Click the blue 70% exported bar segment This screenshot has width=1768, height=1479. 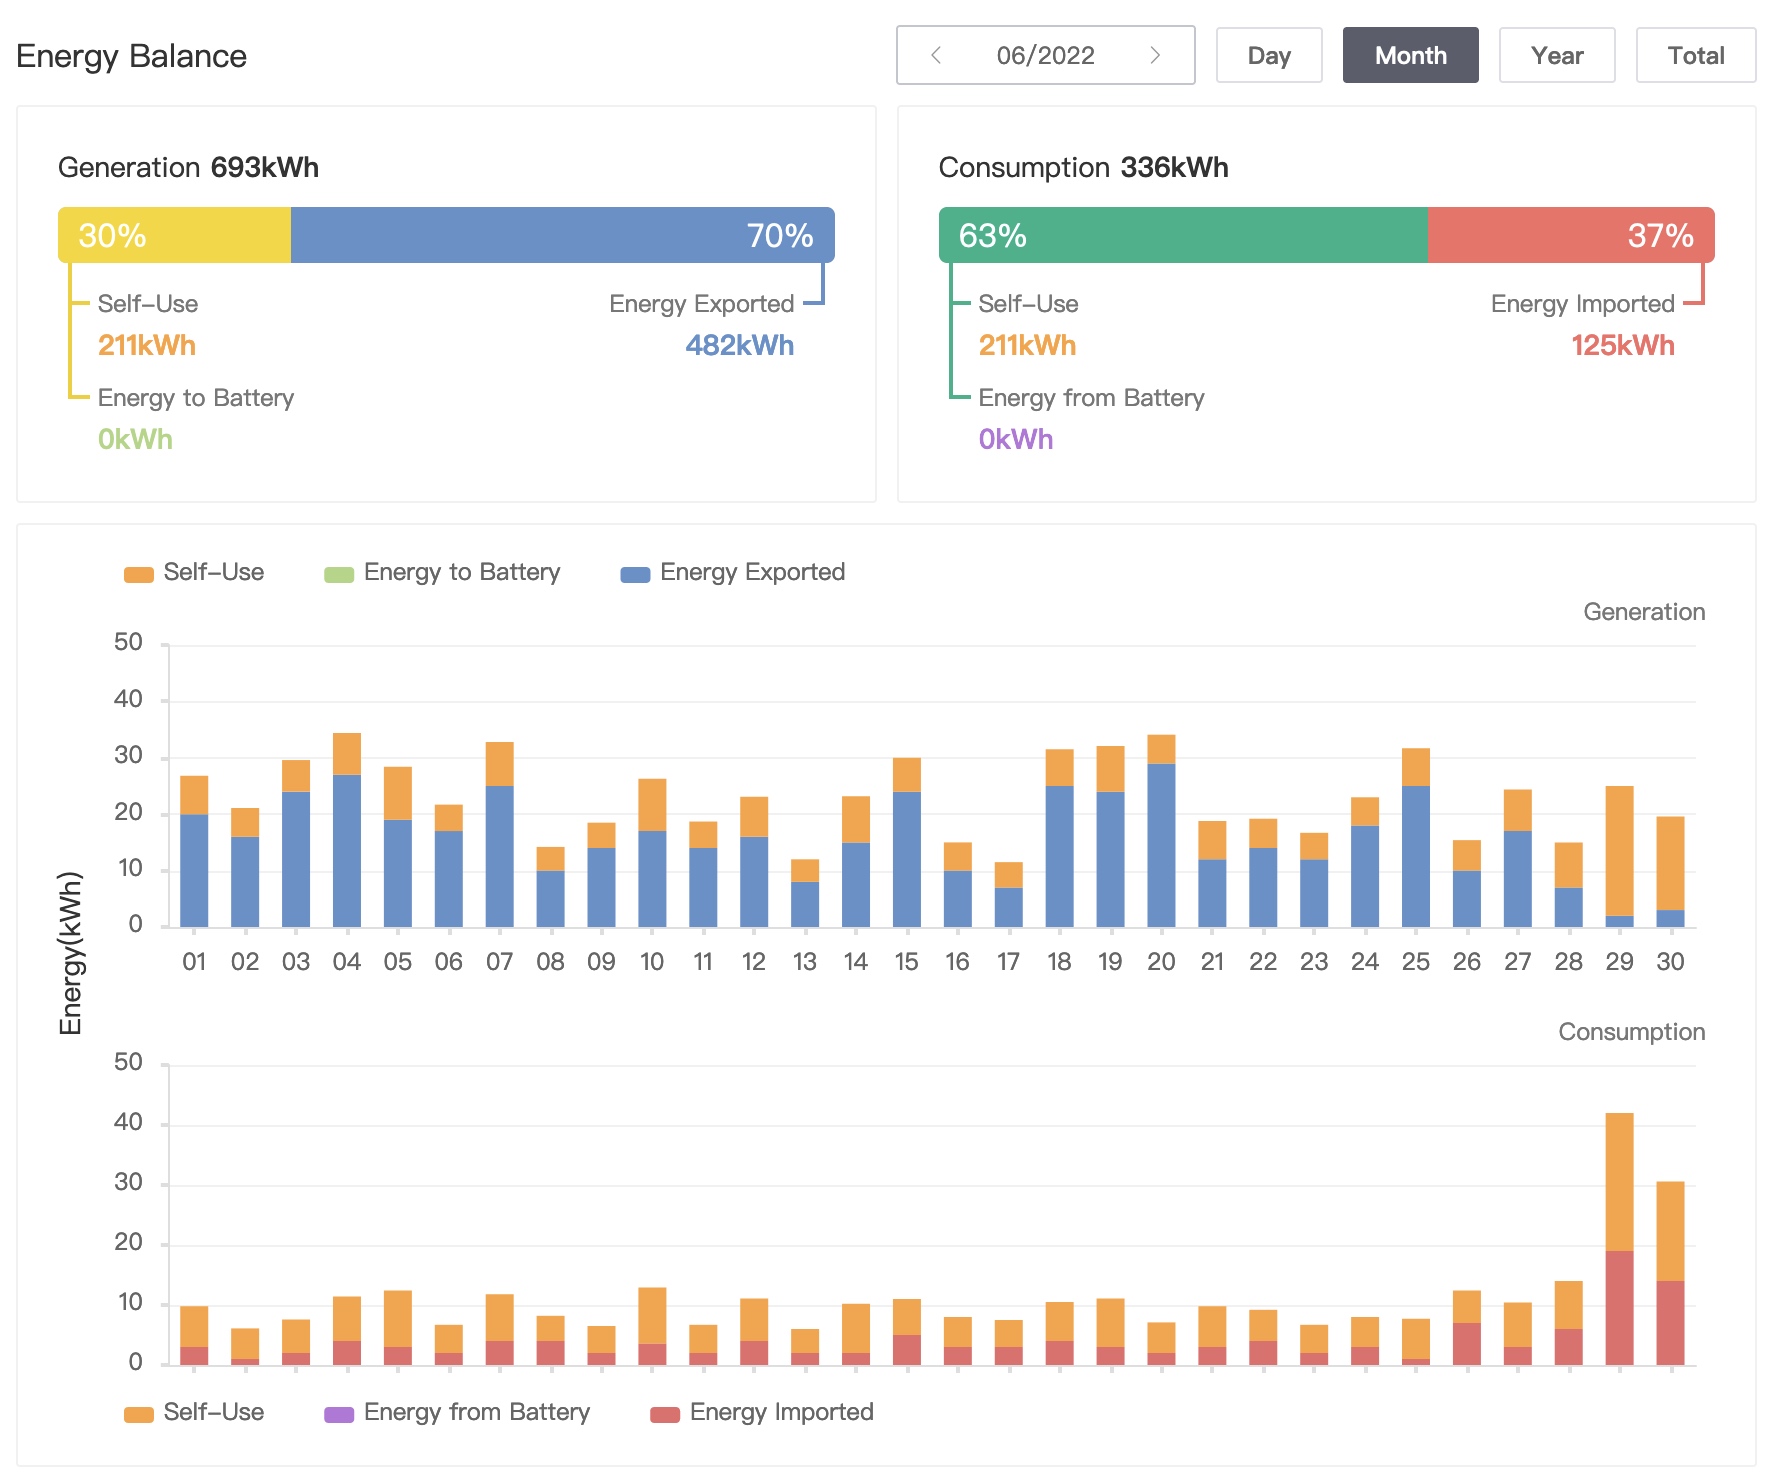point(562,235)
